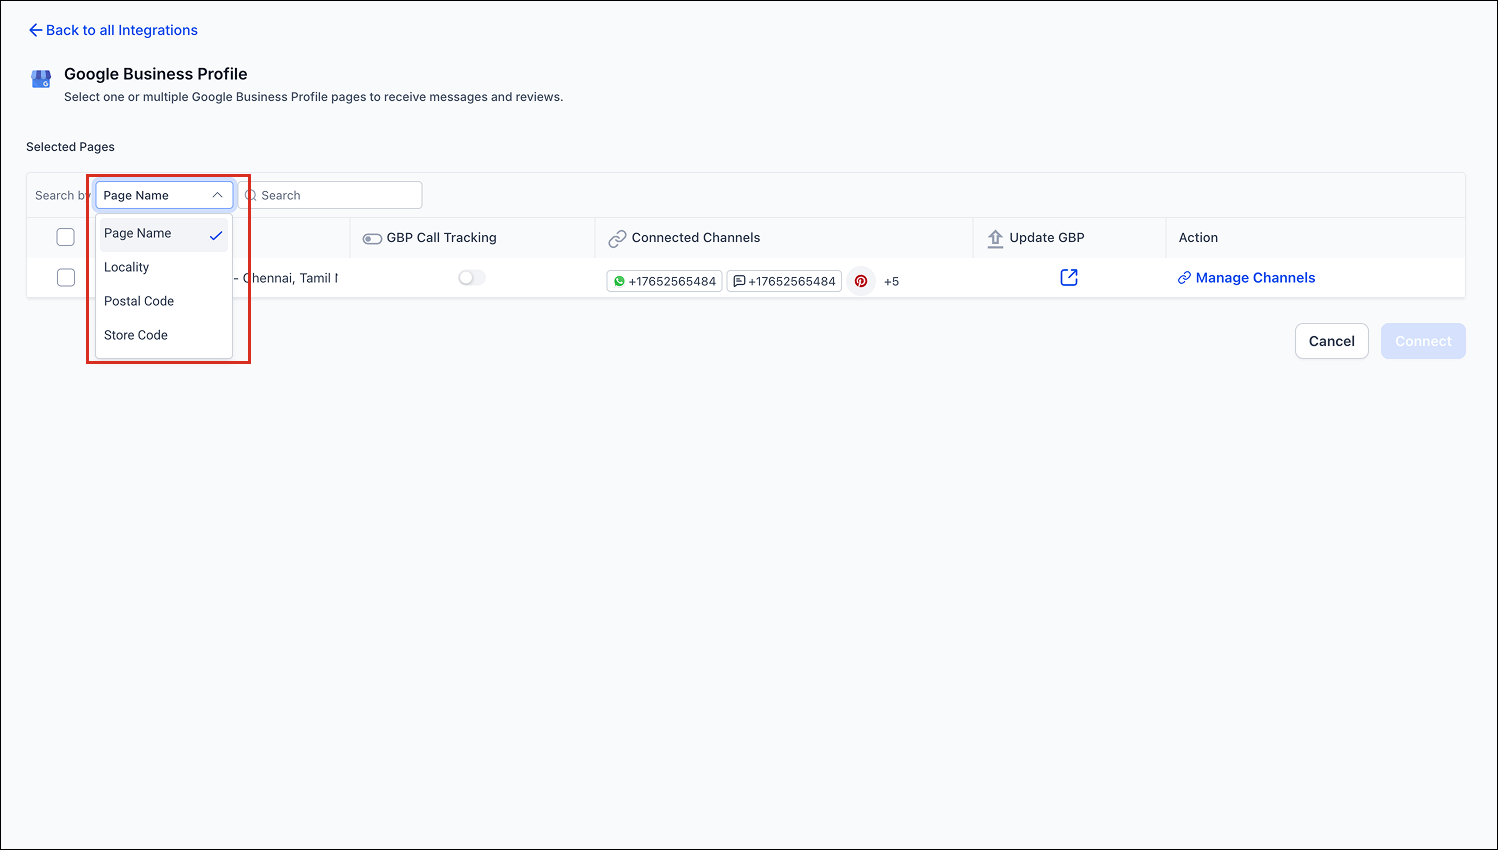
Task: Go back to all Integrations
Action: pyautogui.click(x=113, y=30)
